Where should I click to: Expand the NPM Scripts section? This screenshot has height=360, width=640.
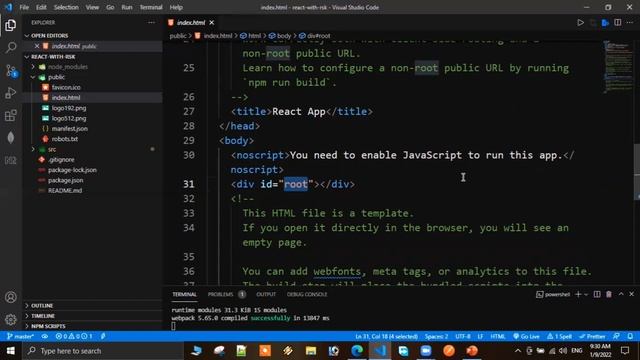coord(48,326)
